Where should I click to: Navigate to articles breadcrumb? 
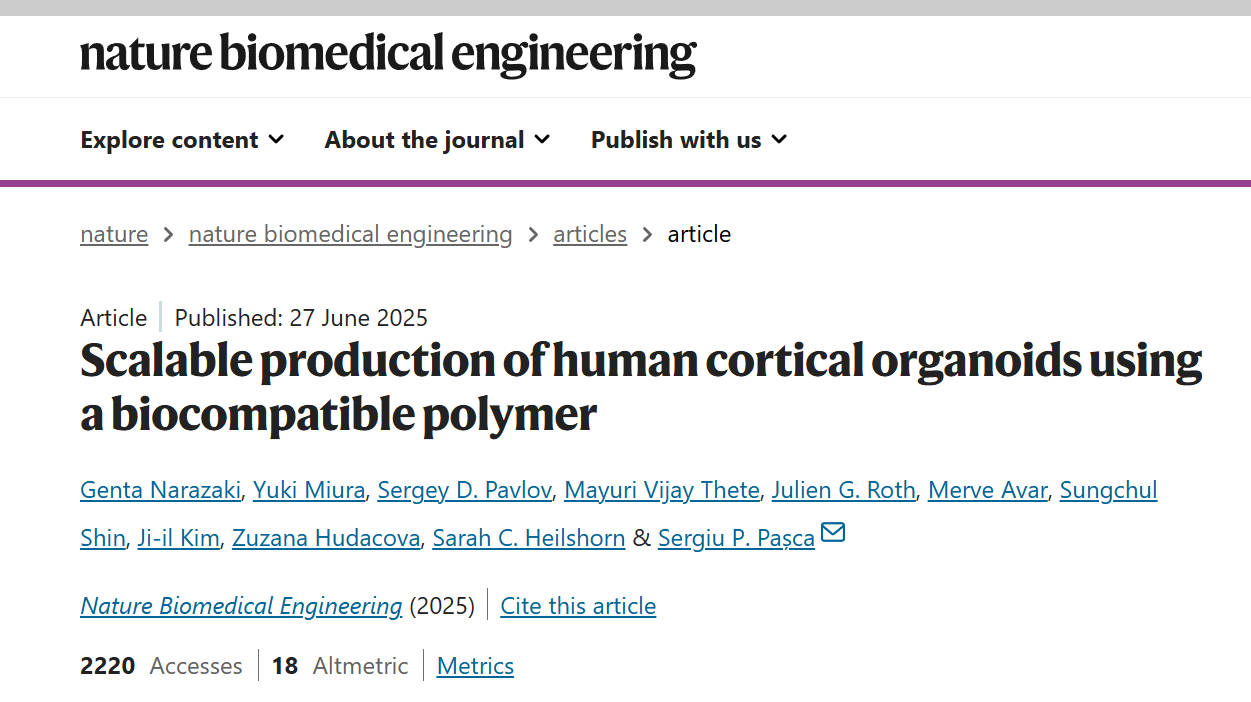[590, 234]
